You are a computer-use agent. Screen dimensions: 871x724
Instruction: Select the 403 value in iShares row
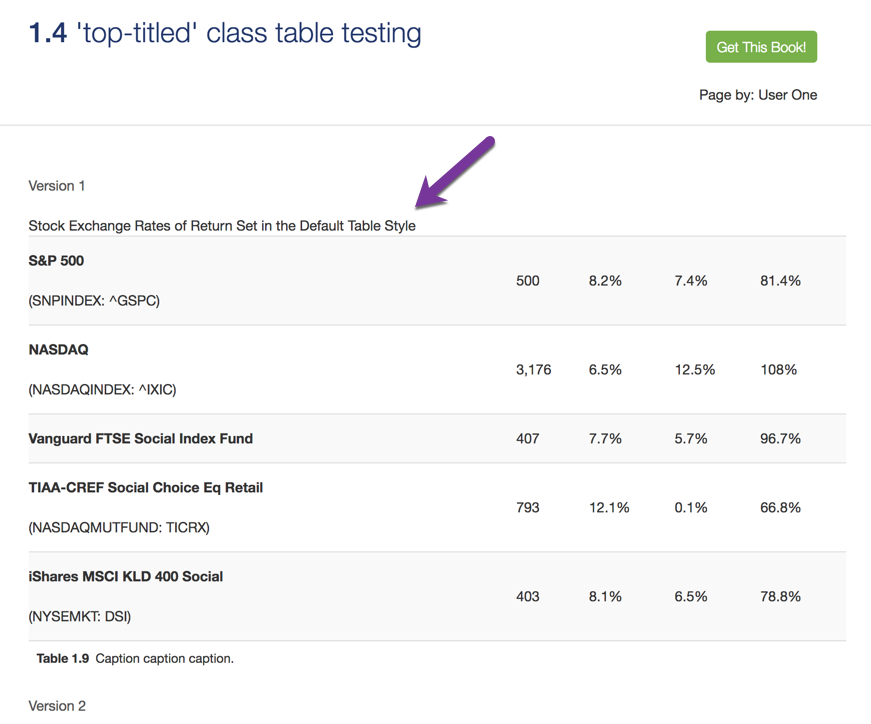pyautogui.click(x=528, y=596)
